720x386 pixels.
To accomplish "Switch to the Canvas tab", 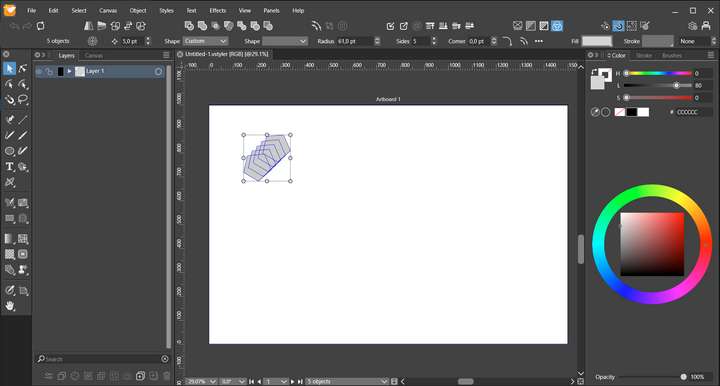I will click(94, 56).
